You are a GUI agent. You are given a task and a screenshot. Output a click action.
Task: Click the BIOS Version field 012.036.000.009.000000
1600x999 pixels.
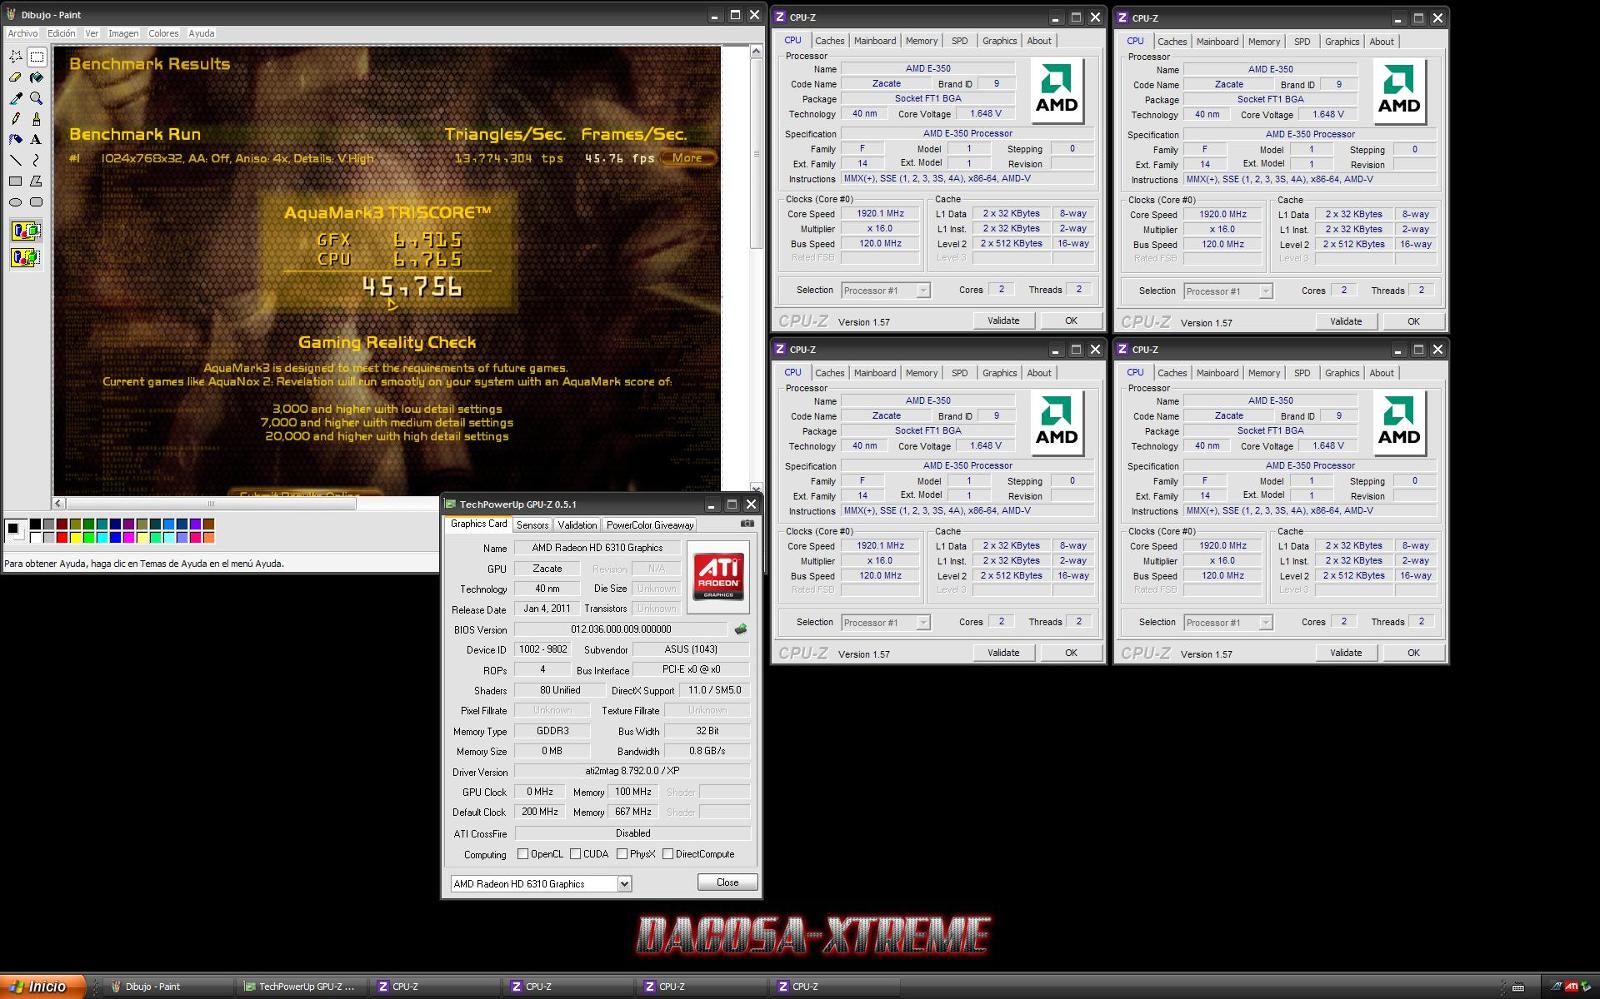[621, 629]
